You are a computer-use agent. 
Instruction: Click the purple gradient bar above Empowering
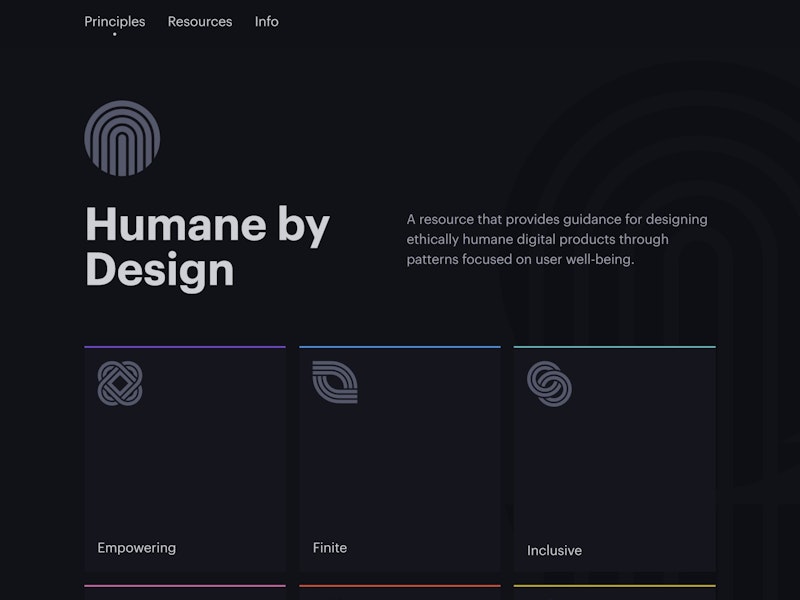pyautogui.click(x=184, y=344)
